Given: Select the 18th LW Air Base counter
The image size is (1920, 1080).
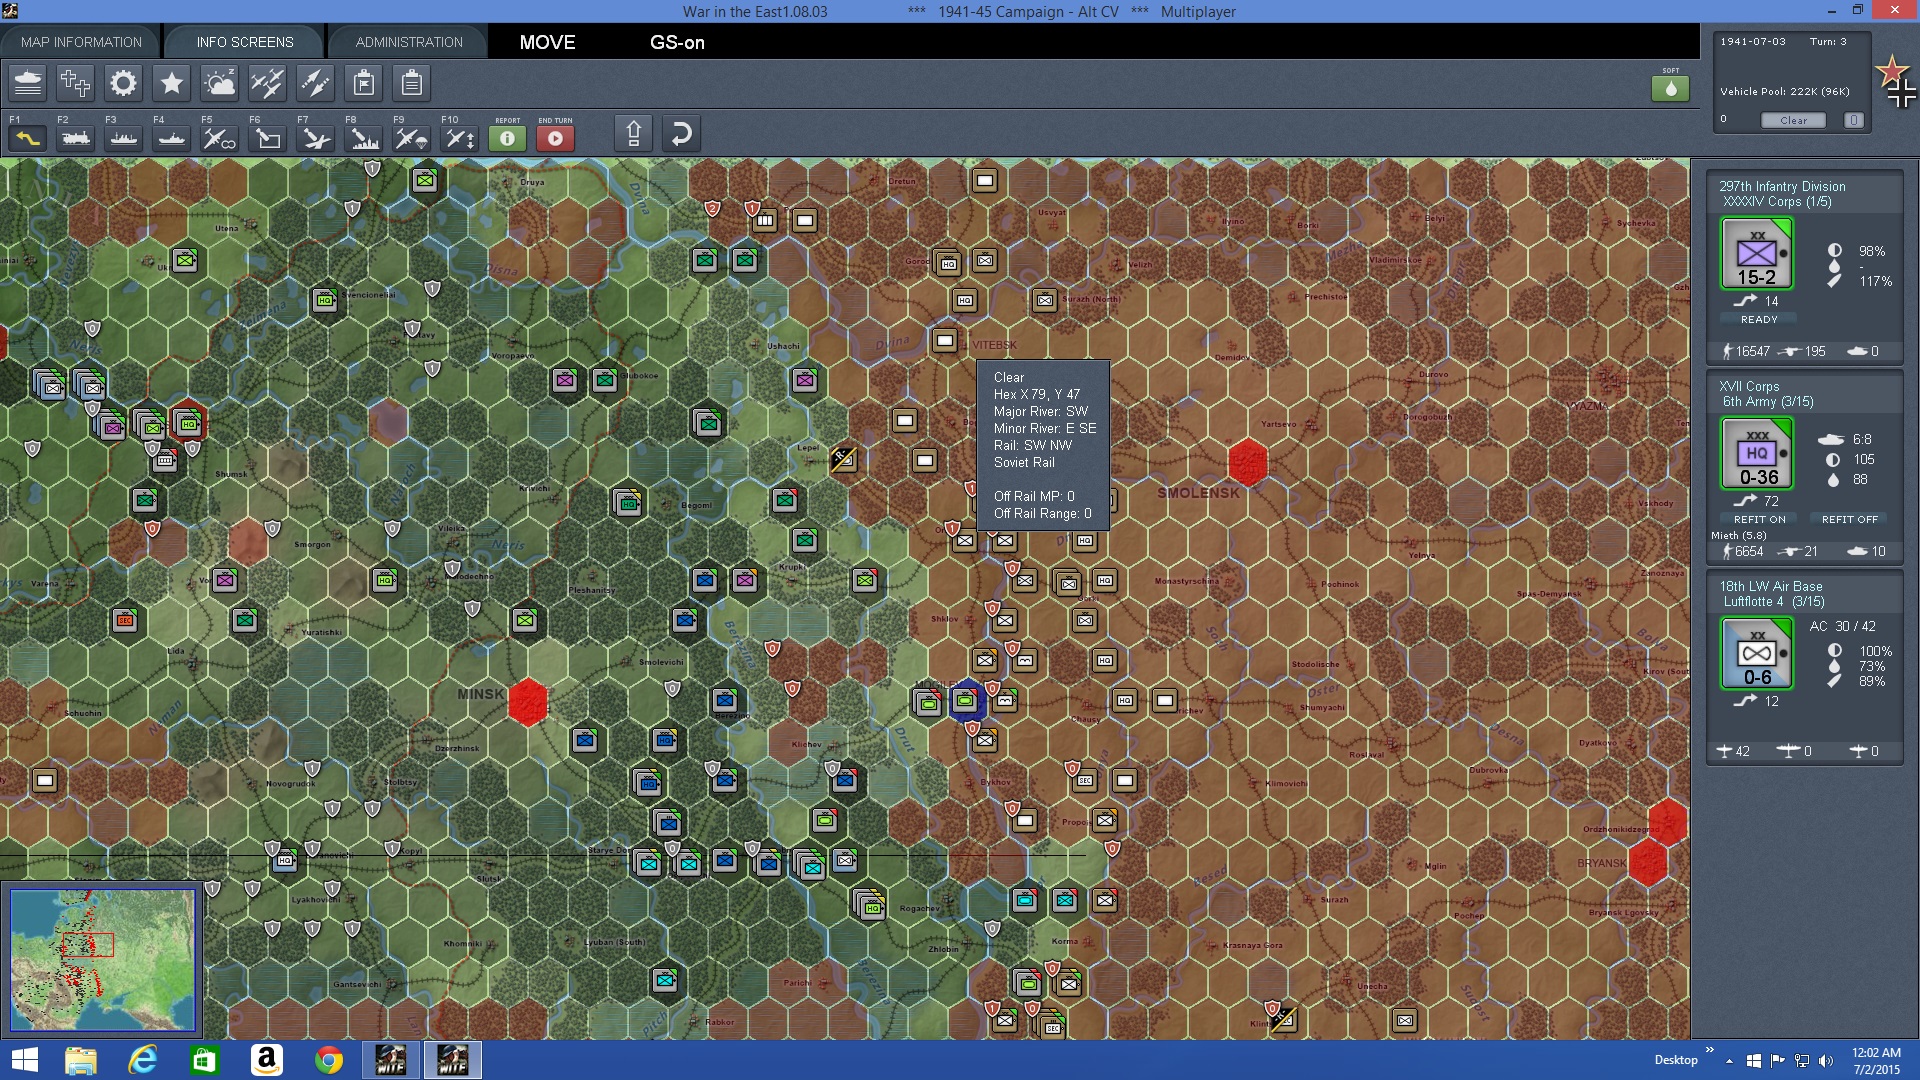Looking at the screenshot, I should pos(1757,653).
